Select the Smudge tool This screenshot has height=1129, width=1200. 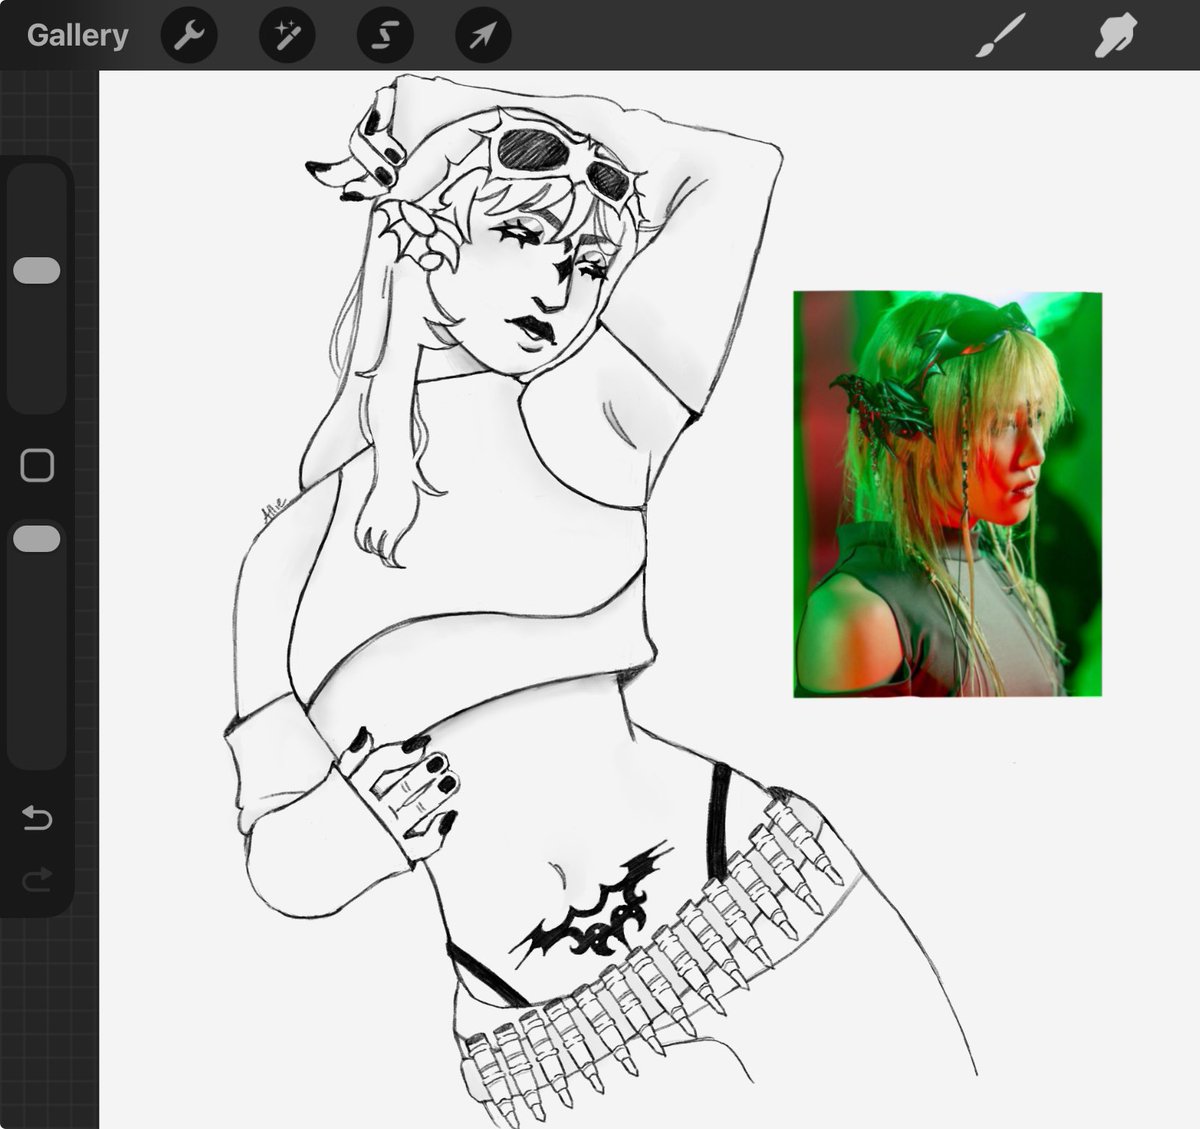tap(1116, 37)
